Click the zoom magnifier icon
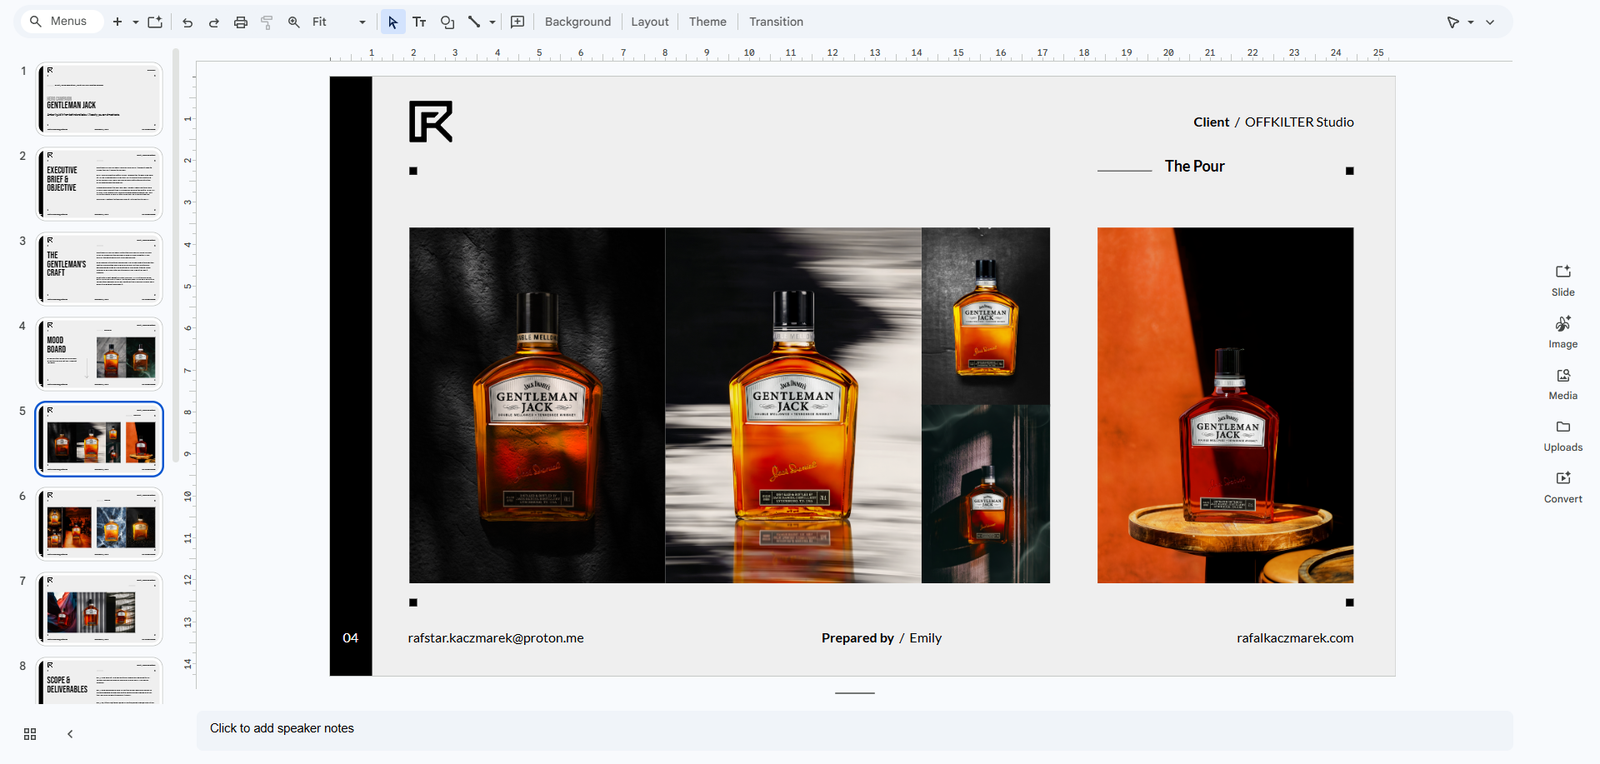The image size is (1600, 764). click(294, 22)
